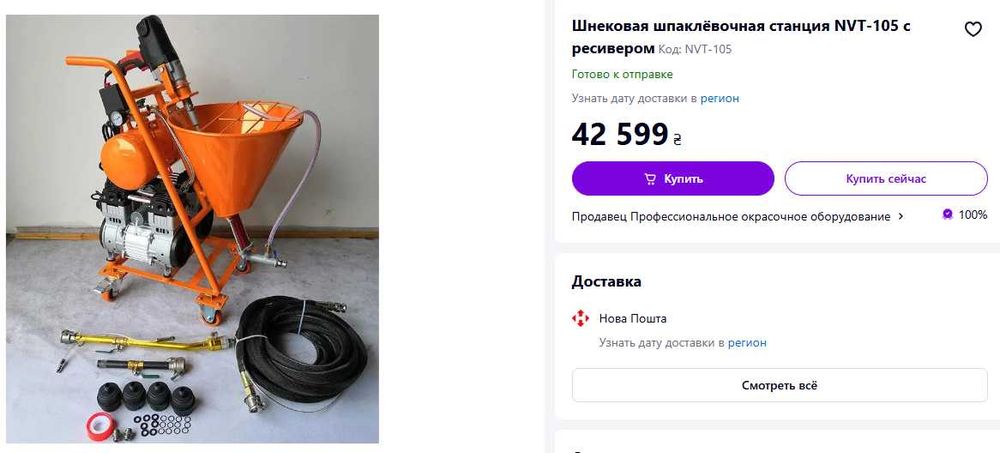Image resolution: width=1000 pixels, height=453 pixels.
Task: Select регион link in Доставка section
Action: click(747, 343)
